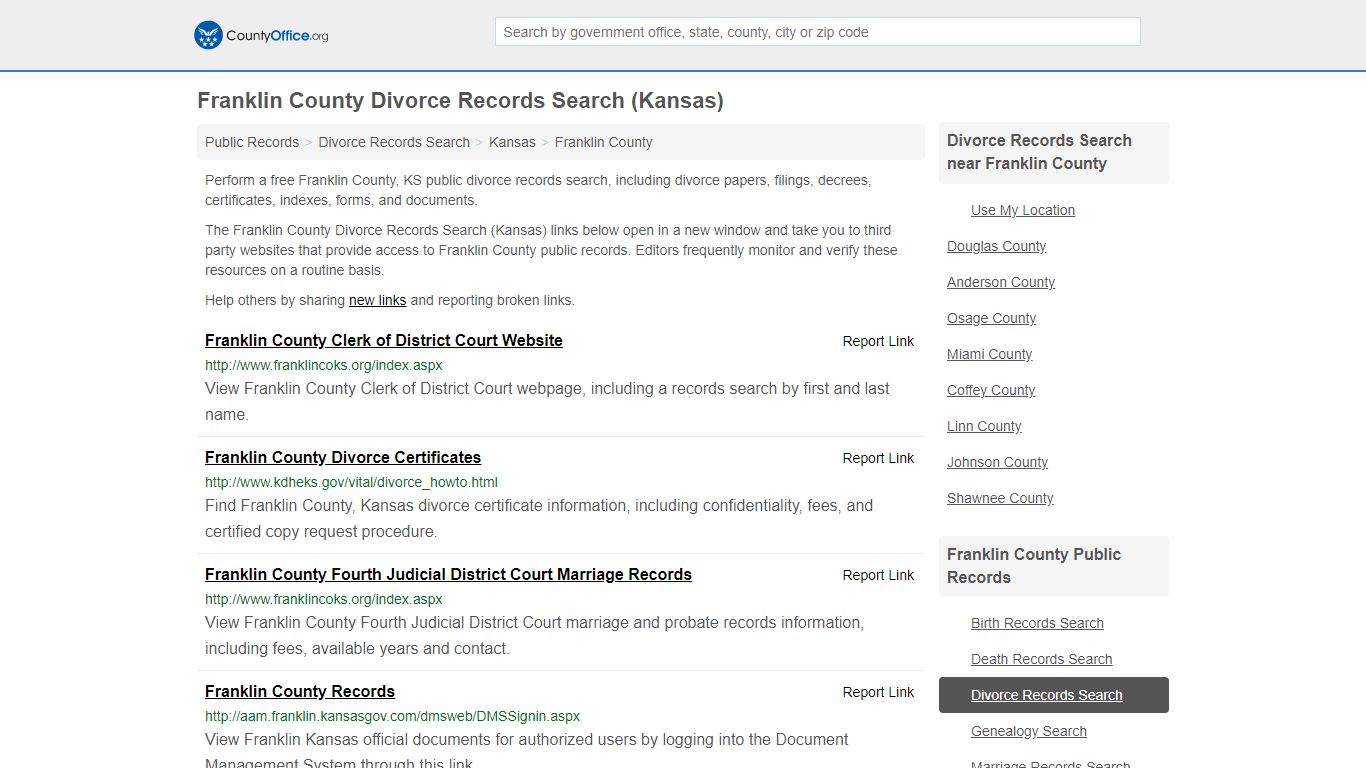Select Death Records Search in sidebar
This screenshot has width=1366, height=768.
tap(1041, 659)
